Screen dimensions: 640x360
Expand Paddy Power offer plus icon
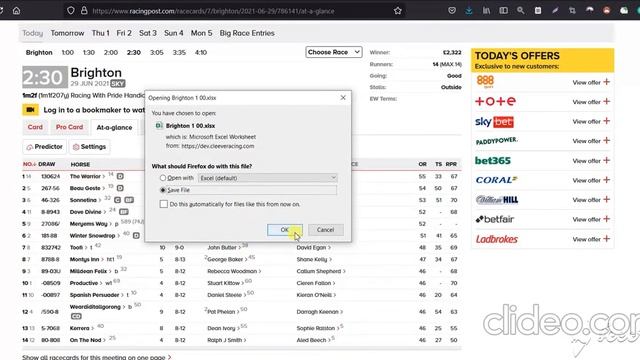point(607,141)
